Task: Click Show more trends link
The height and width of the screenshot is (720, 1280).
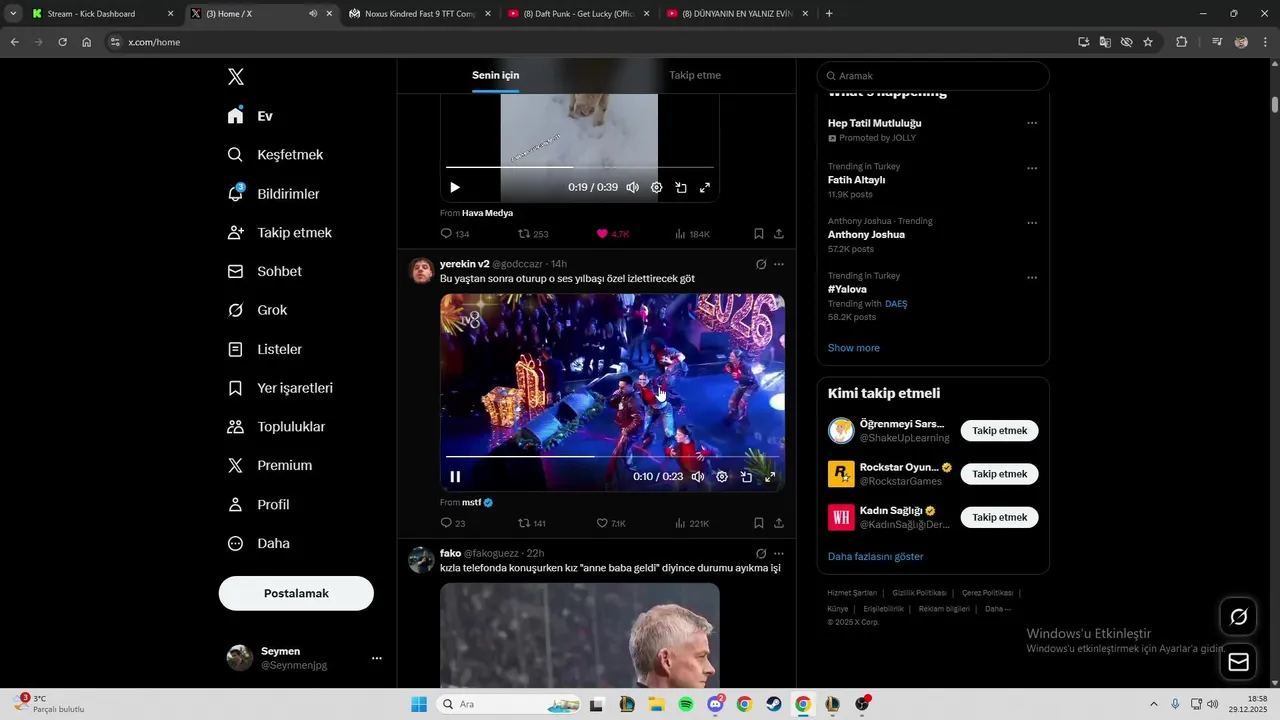Action: coord(854,348)
